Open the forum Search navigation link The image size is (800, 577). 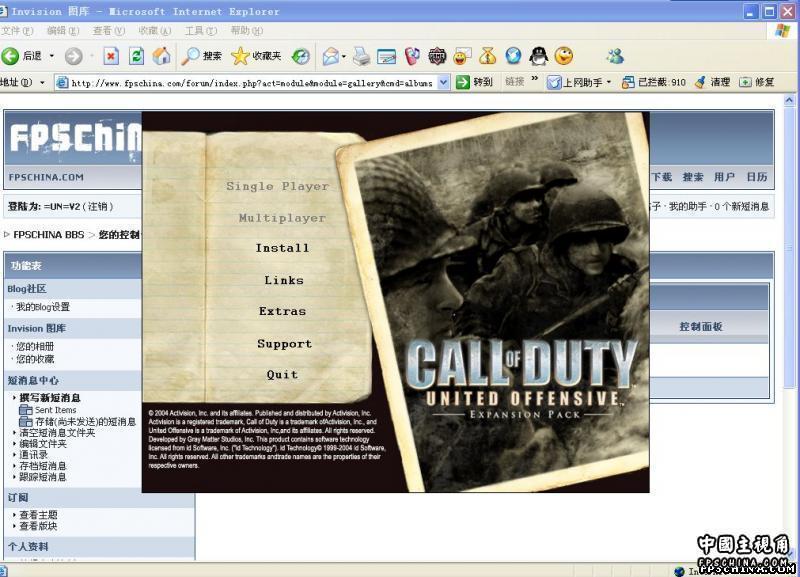click(692, 177)
